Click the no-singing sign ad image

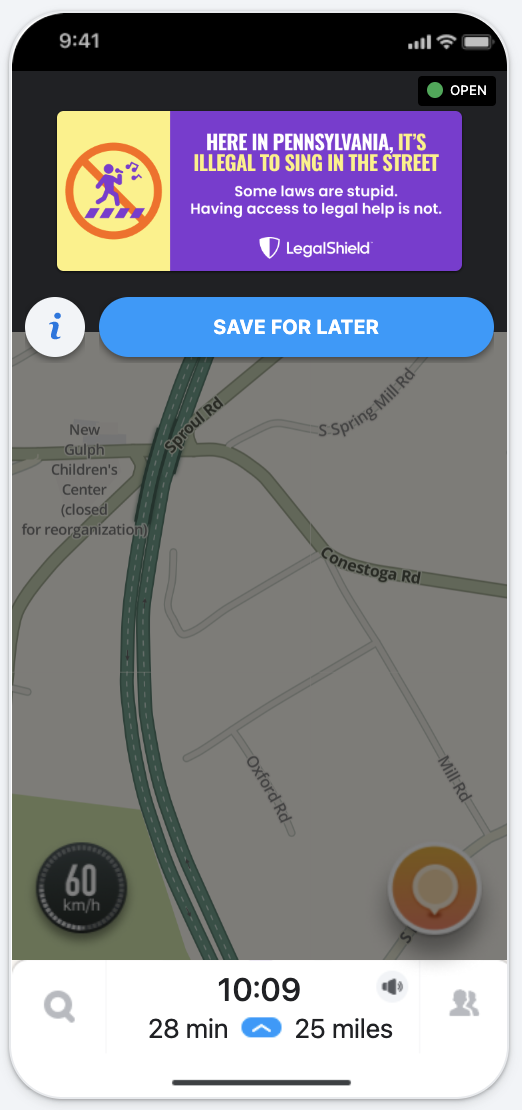(x=113, y=191)
